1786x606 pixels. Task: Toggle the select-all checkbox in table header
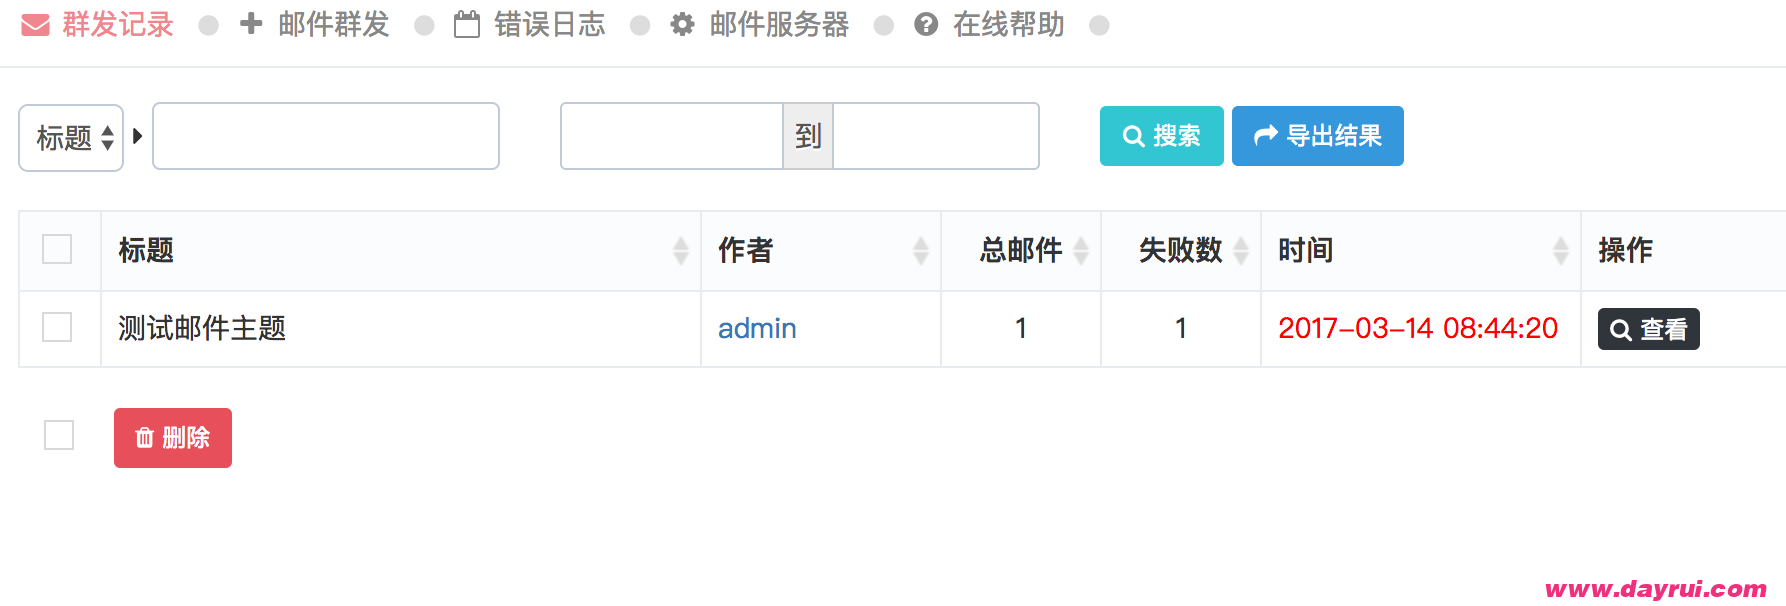click(x=57, y=249)
